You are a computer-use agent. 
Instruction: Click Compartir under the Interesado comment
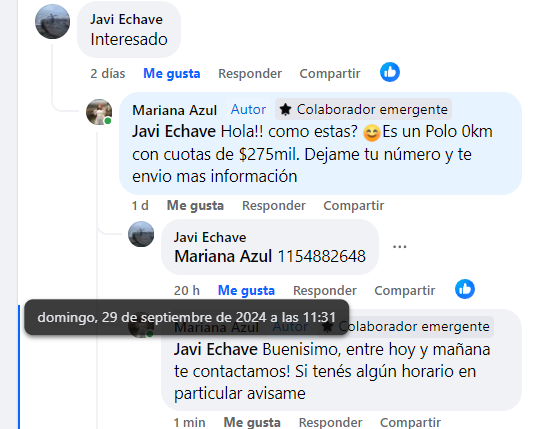tap(330, 73)
